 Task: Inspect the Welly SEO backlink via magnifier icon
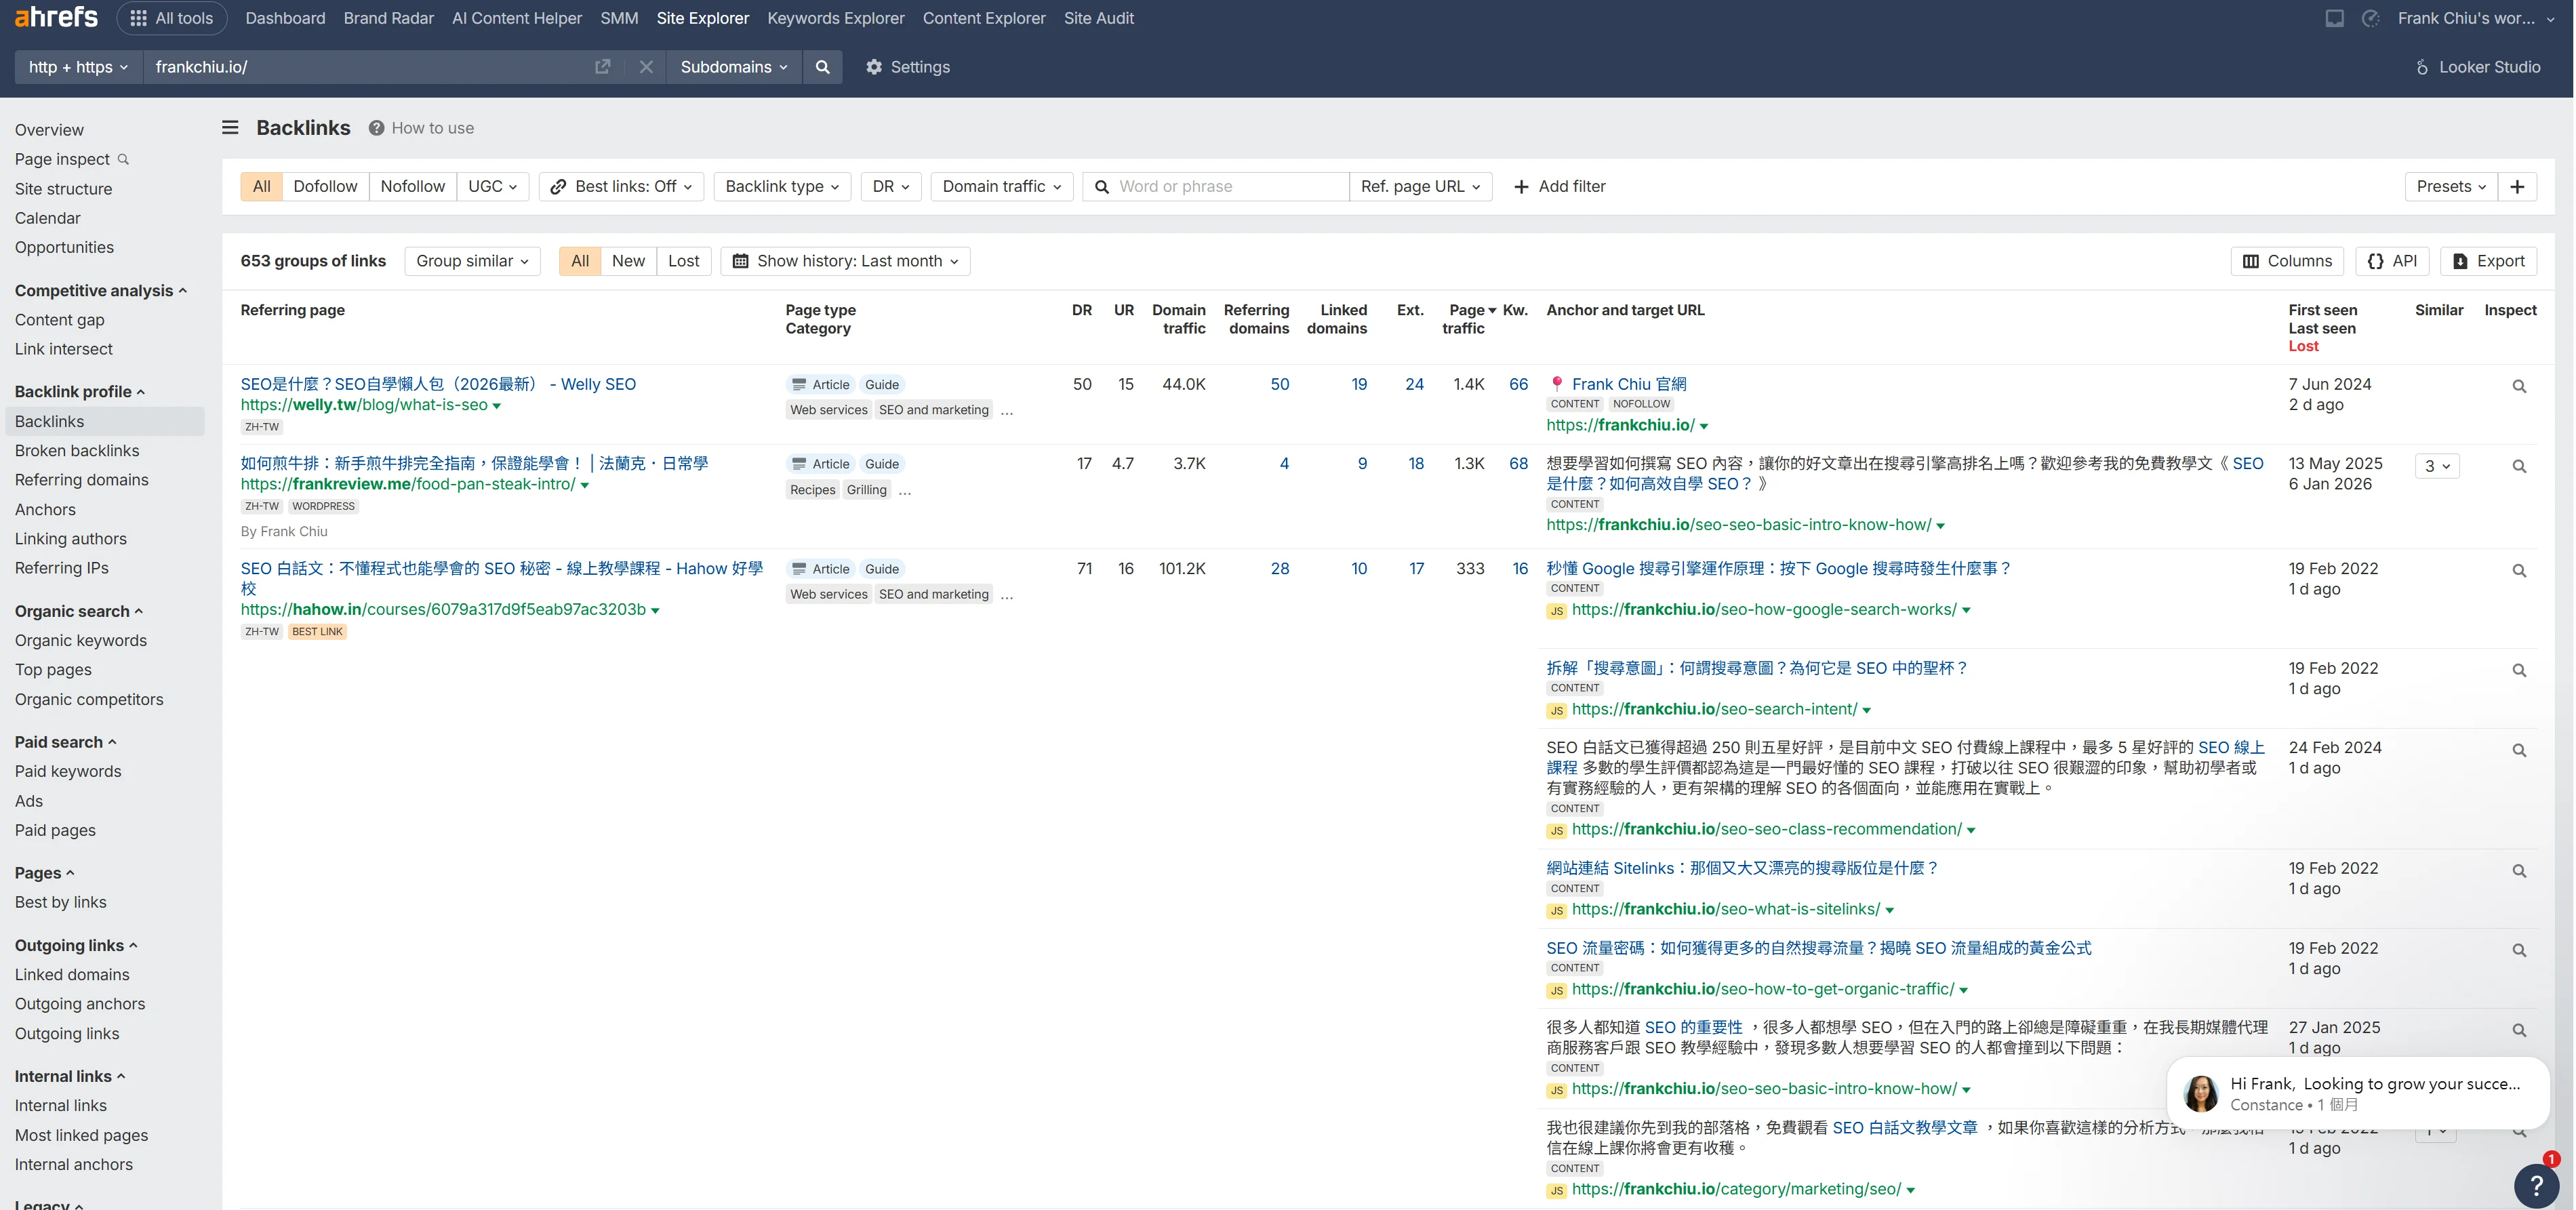(2519, 387)
